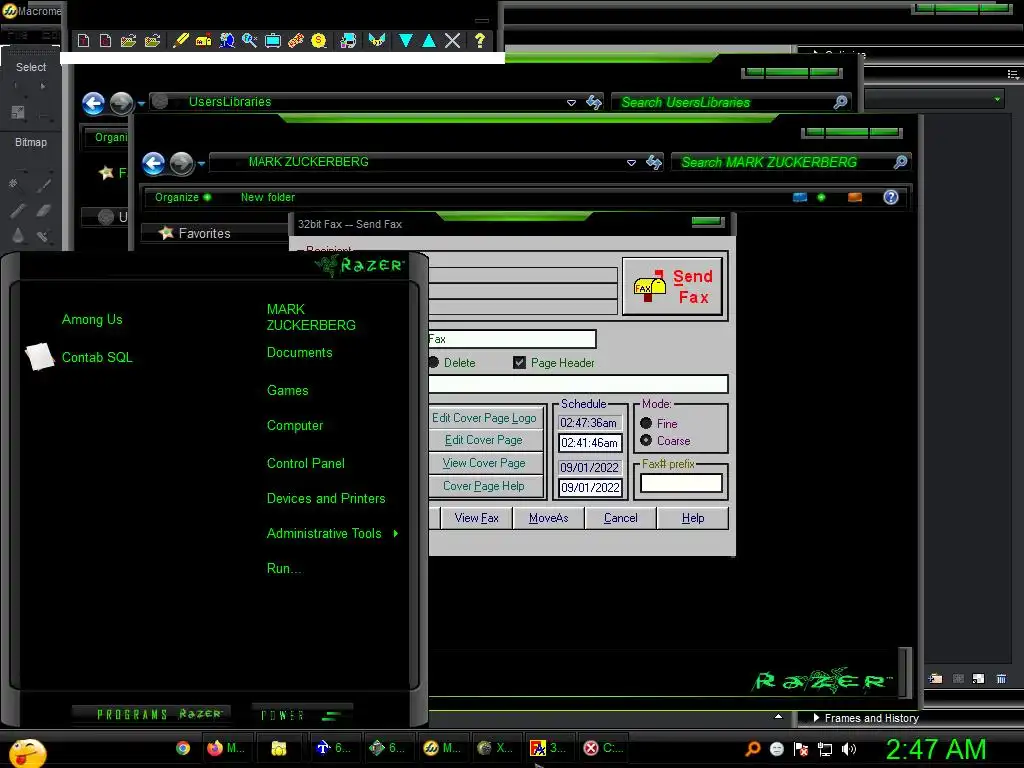Click the network tray icon
Image resolution: width=1024 pixels, height=768 pixels.
[x=825, y=749]
